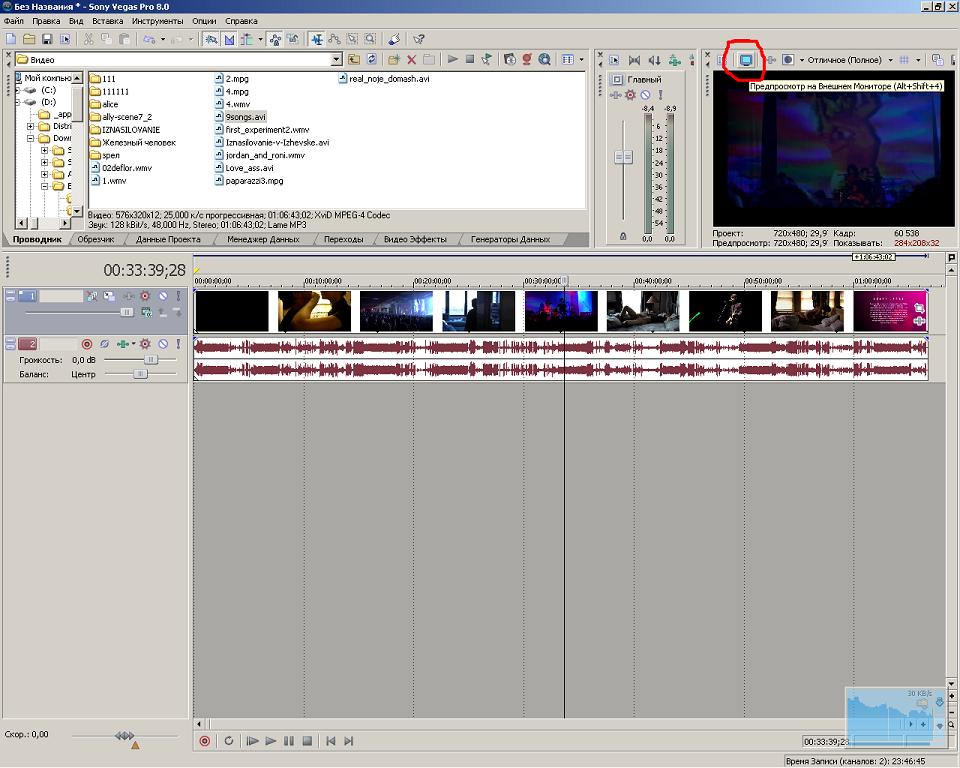Click the transport Stop button
The height and width of the screenshot is (768, 960).
point(307,741)
